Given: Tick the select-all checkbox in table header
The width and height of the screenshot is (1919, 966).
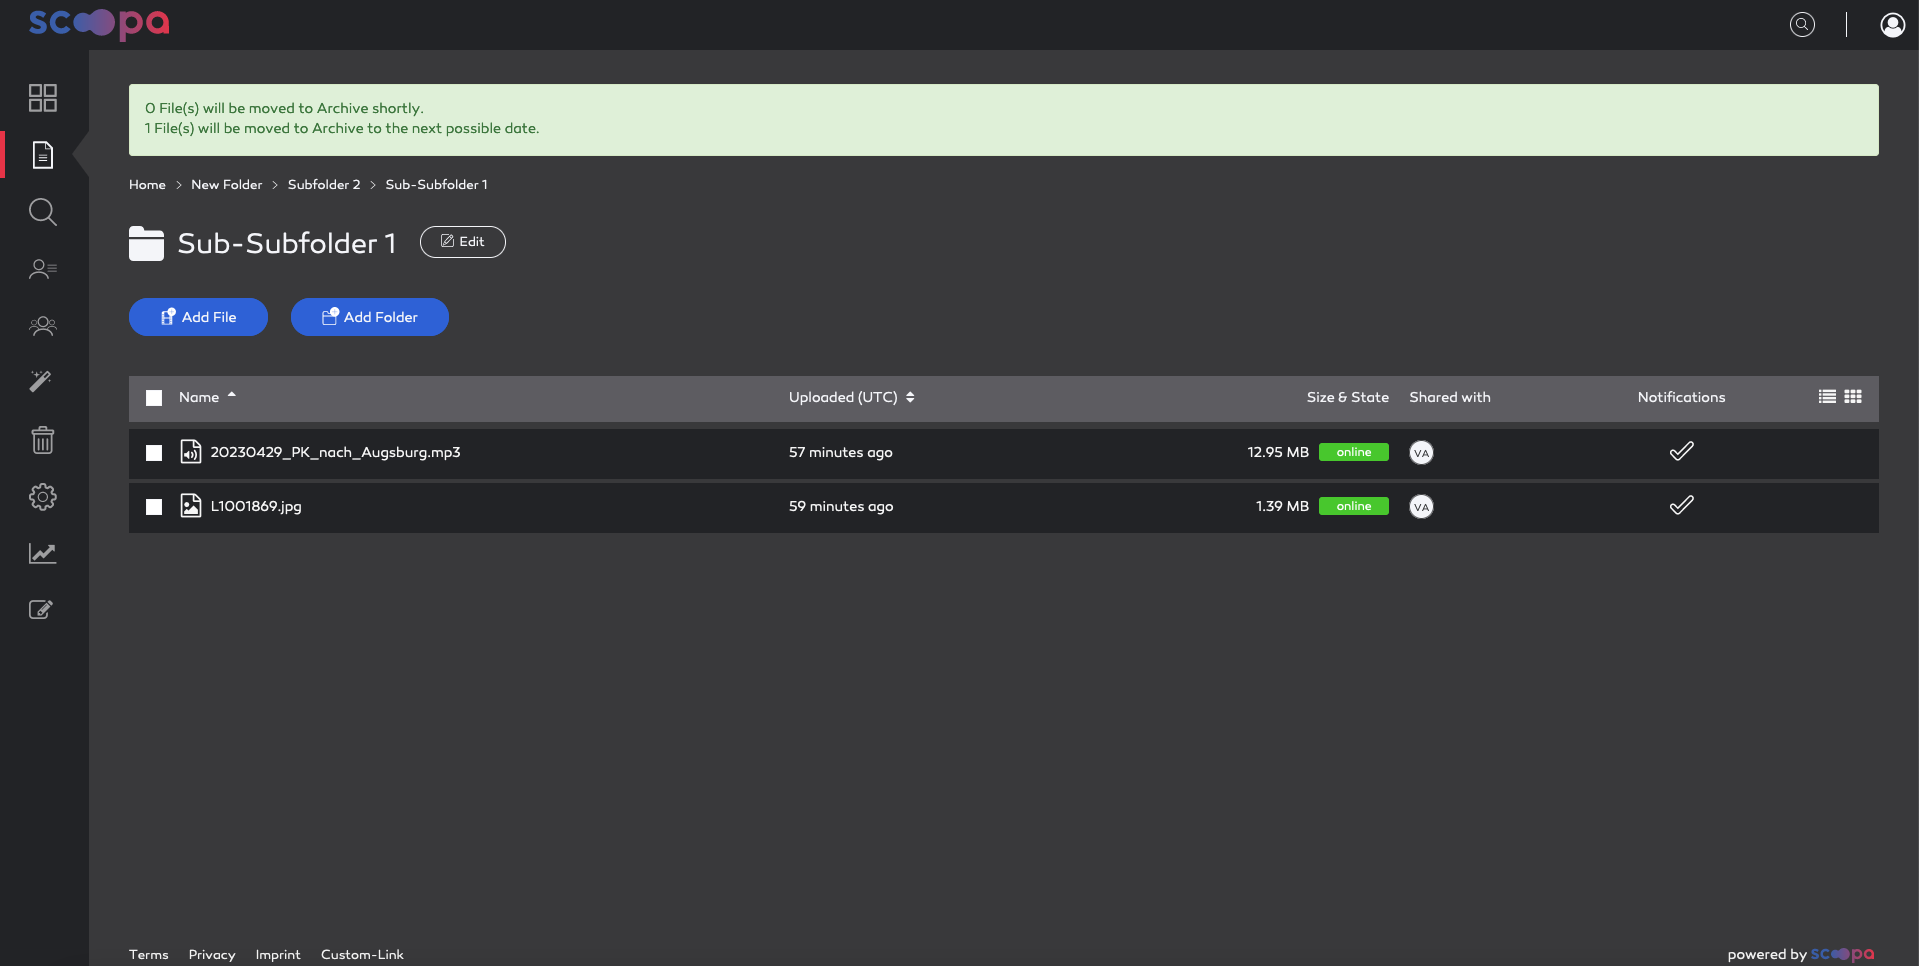Looking at the screenshot, I should click(154, 398).
